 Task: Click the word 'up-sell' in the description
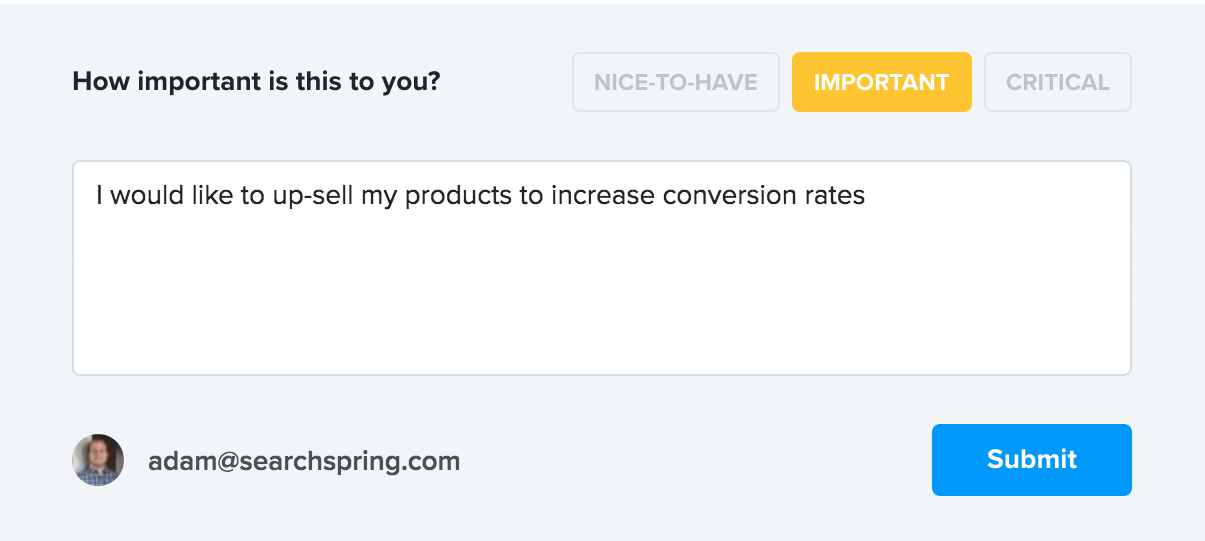[x=312, y=195]
